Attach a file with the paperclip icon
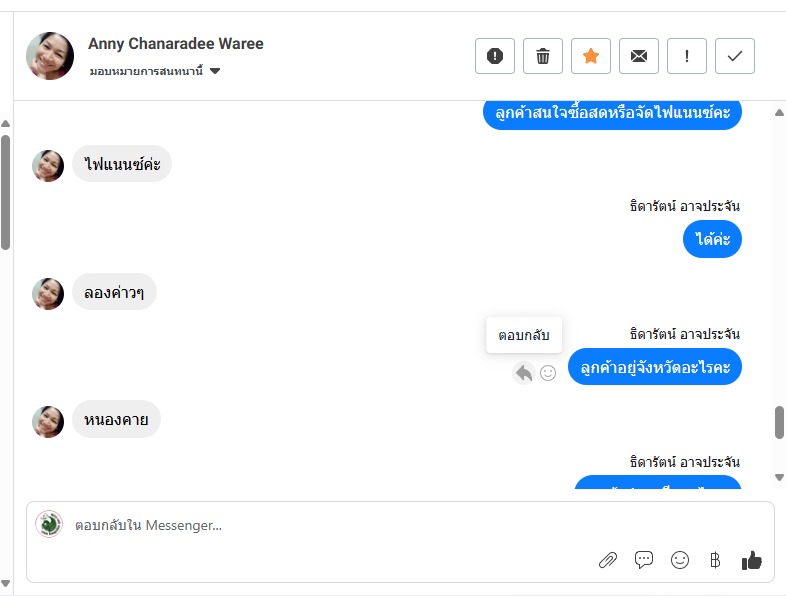Image resolution: width=786 pixels, height=596 pixels. click(x=608, y=560)
